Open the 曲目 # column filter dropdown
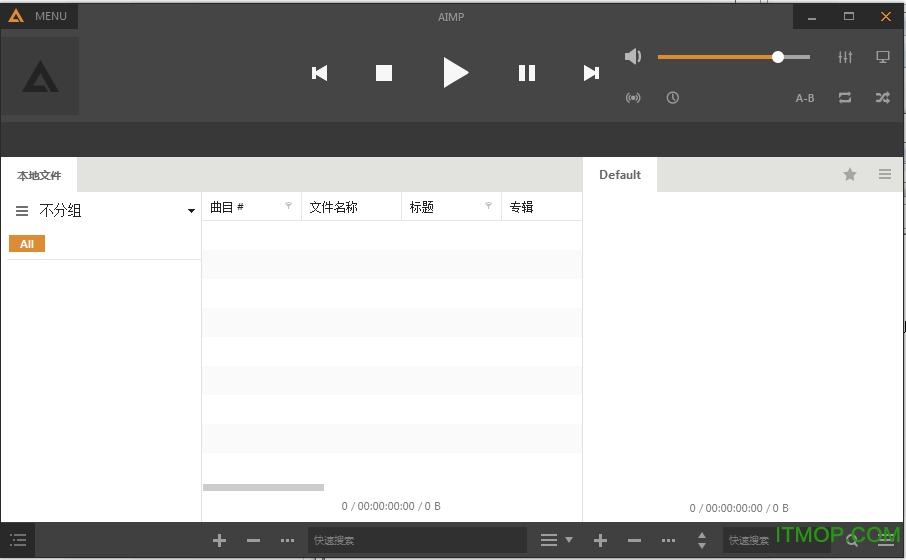This screenshot has width=906, height=560. [x=289, y=206]
